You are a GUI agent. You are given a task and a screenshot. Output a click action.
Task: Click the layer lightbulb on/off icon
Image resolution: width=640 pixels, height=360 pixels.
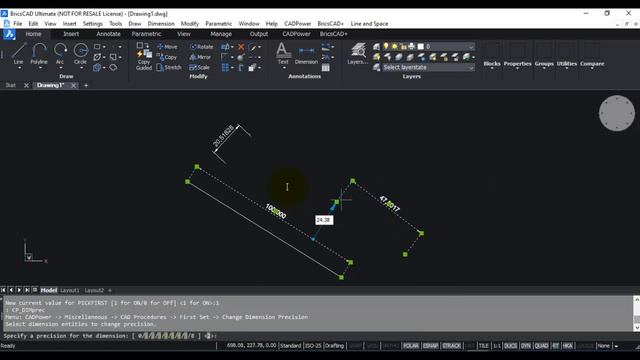(x=386, y=47)
